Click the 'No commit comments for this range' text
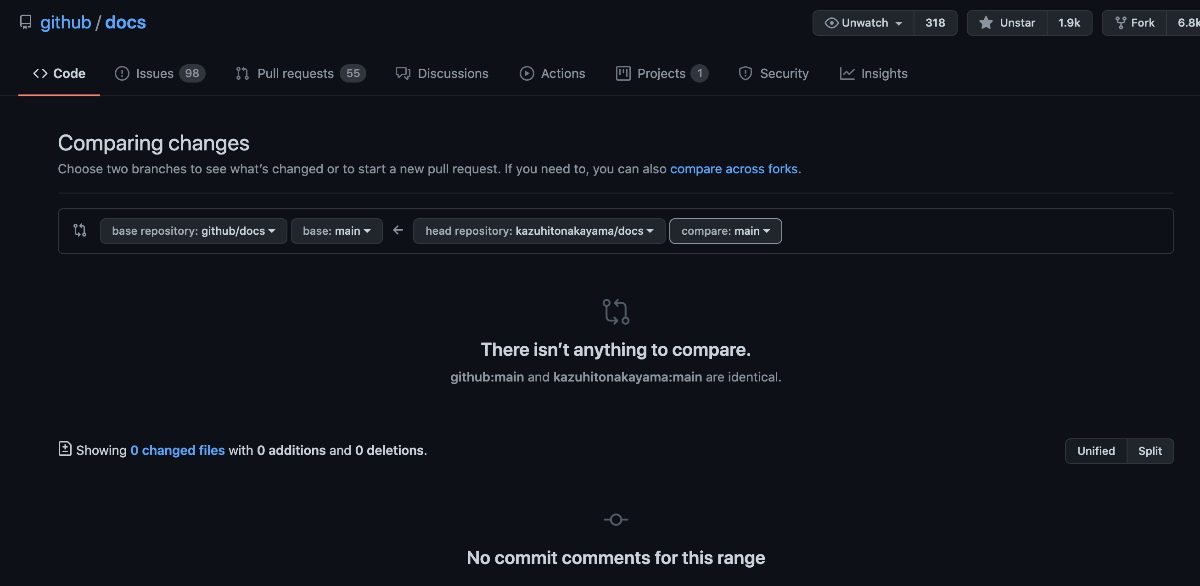Screen dimensions: 1200x586 point(616,558)
